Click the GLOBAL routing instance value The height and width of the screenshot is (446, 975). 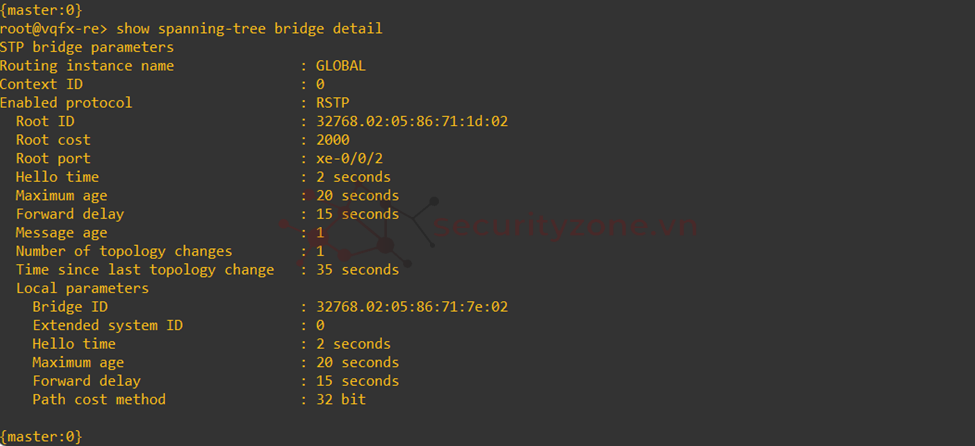tap(341, 66)
